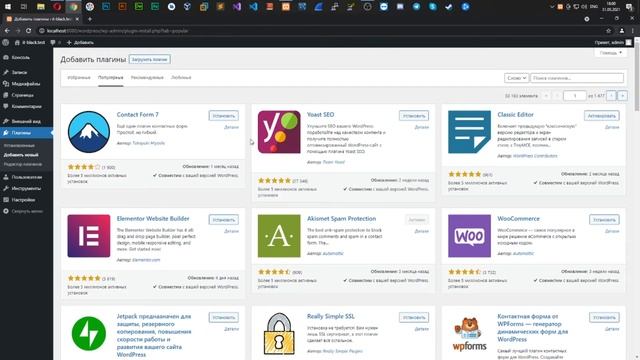
Task: Click the Загрузить плагин upload button
Action: 150,59
